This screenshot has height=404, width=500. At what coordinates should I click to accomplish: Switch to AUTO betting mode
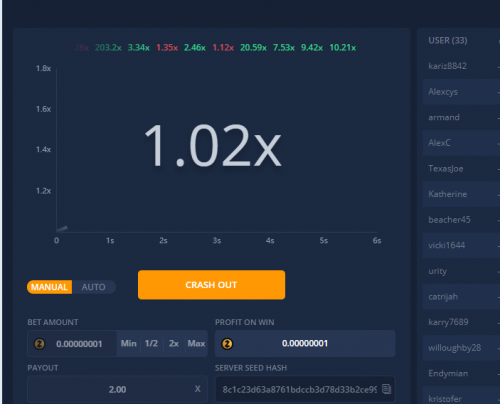click(94, 287)
